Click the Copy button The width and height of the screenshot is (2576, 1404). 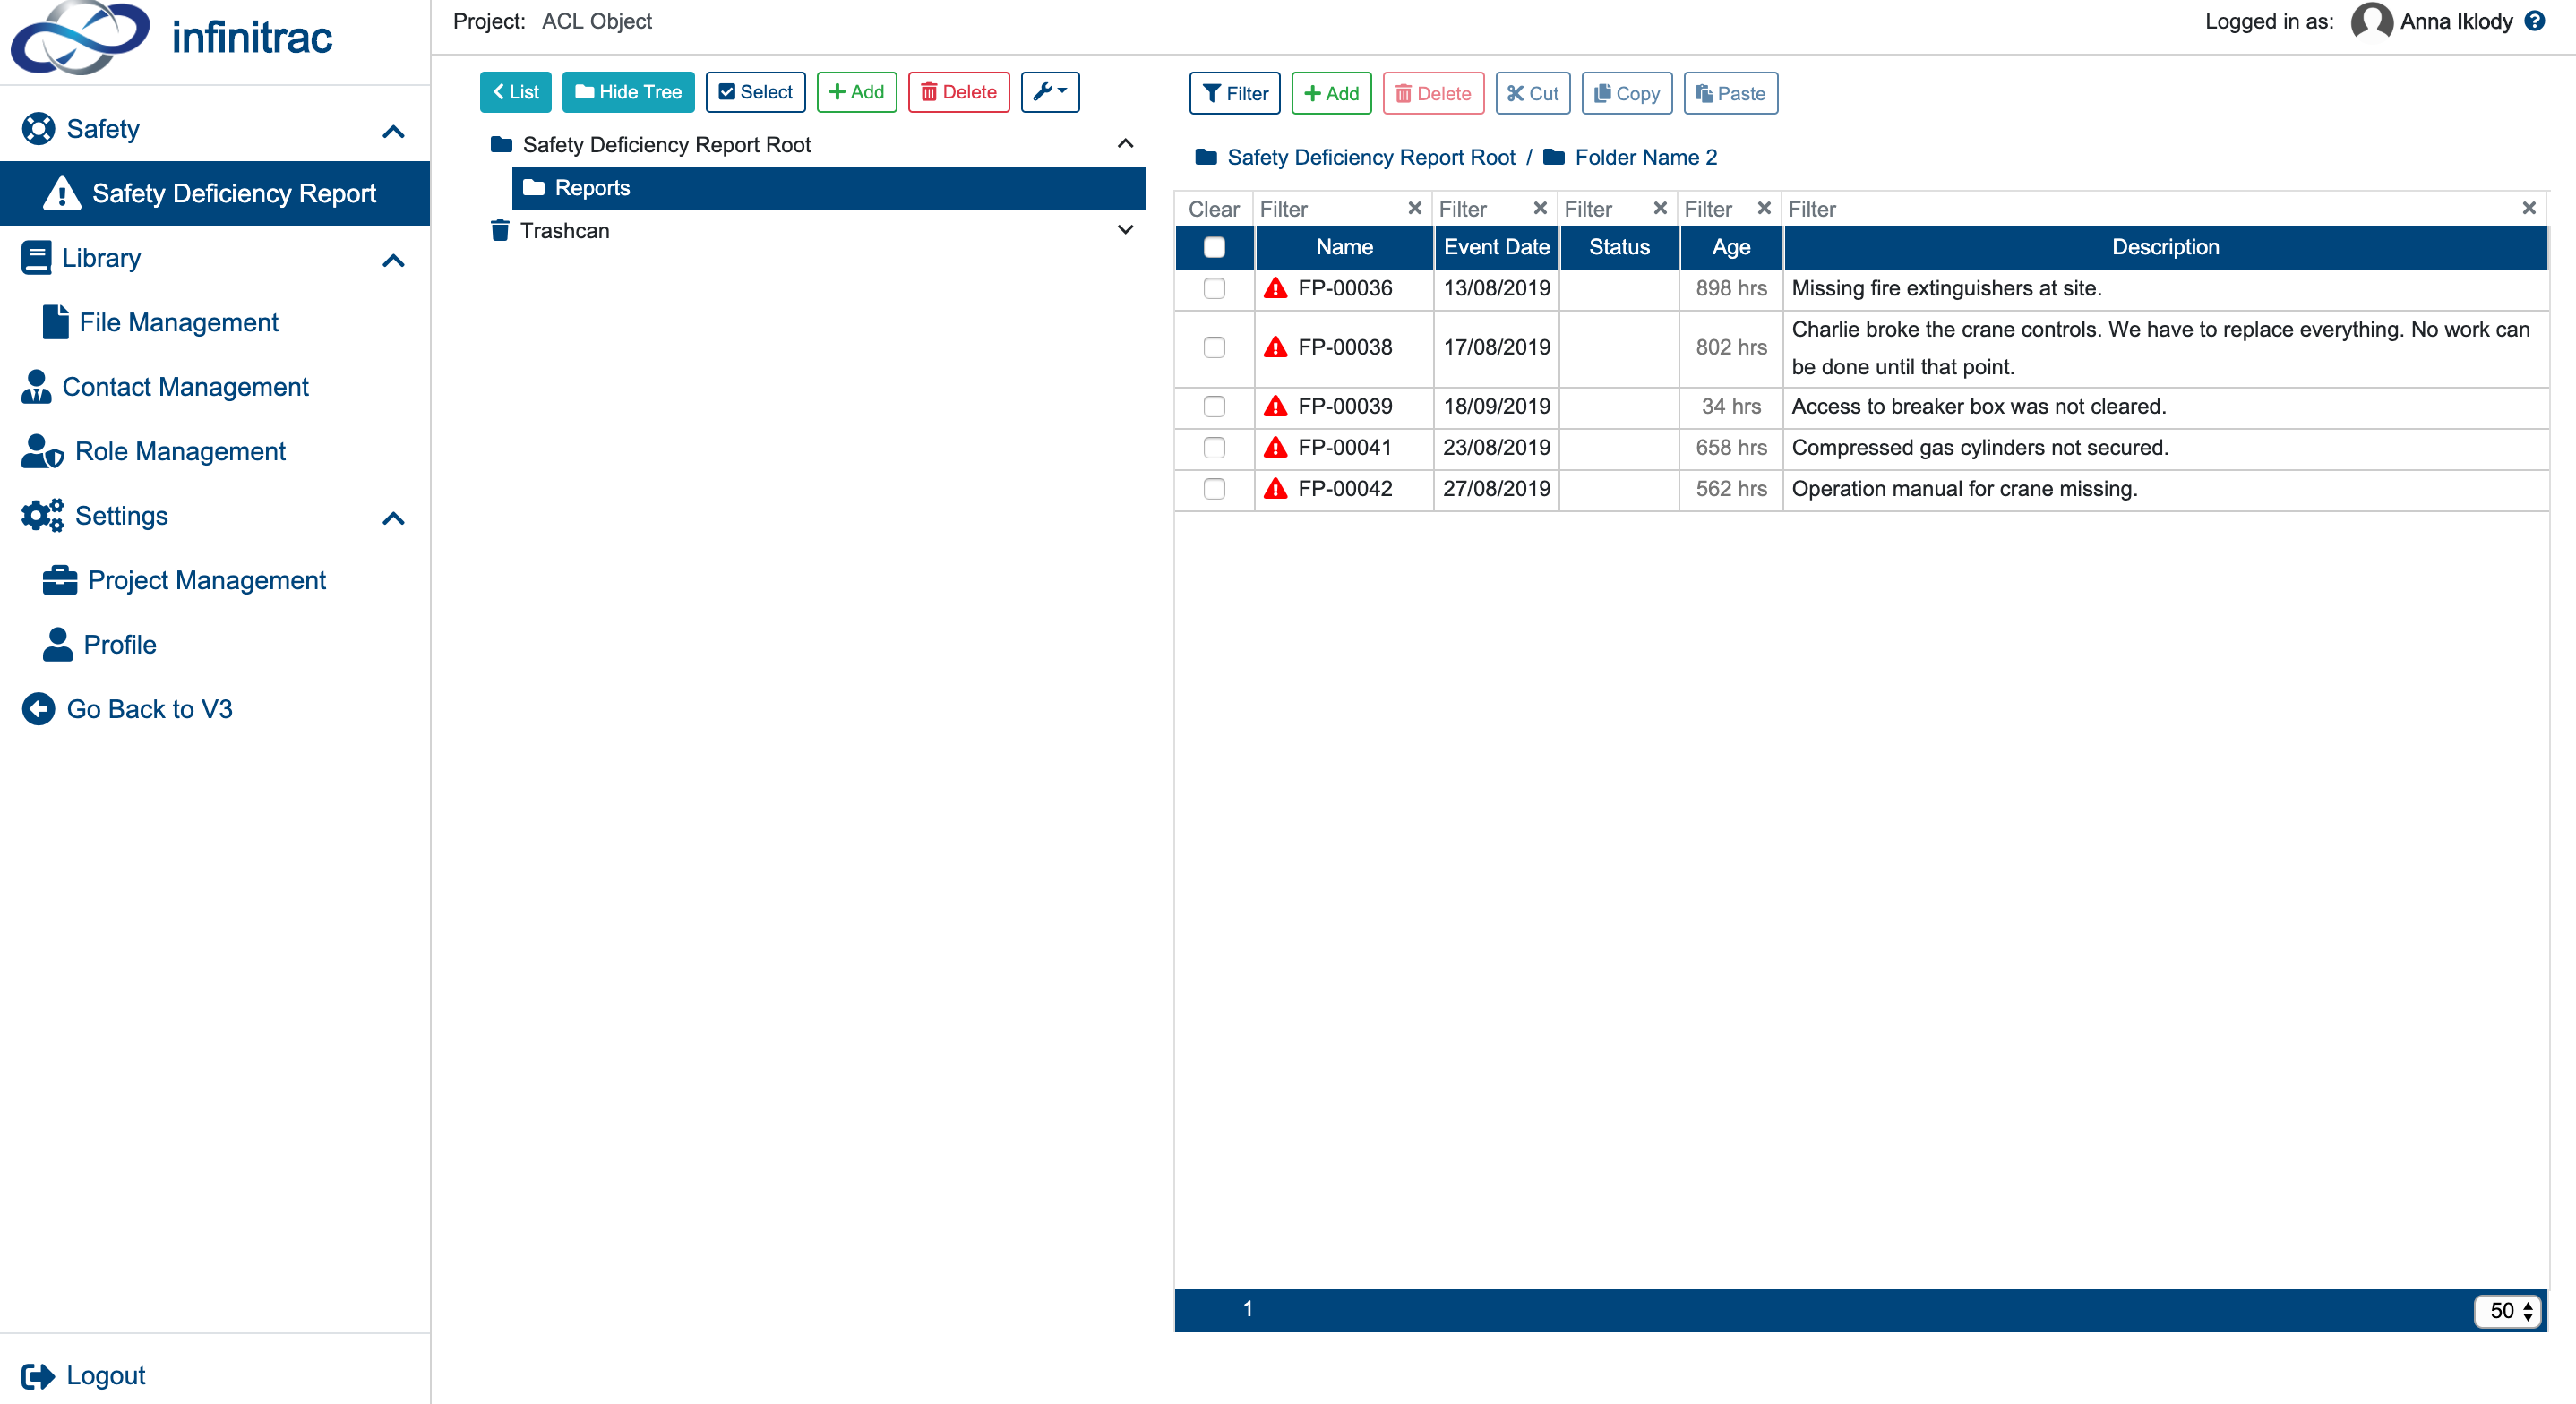coord(1626,93)
